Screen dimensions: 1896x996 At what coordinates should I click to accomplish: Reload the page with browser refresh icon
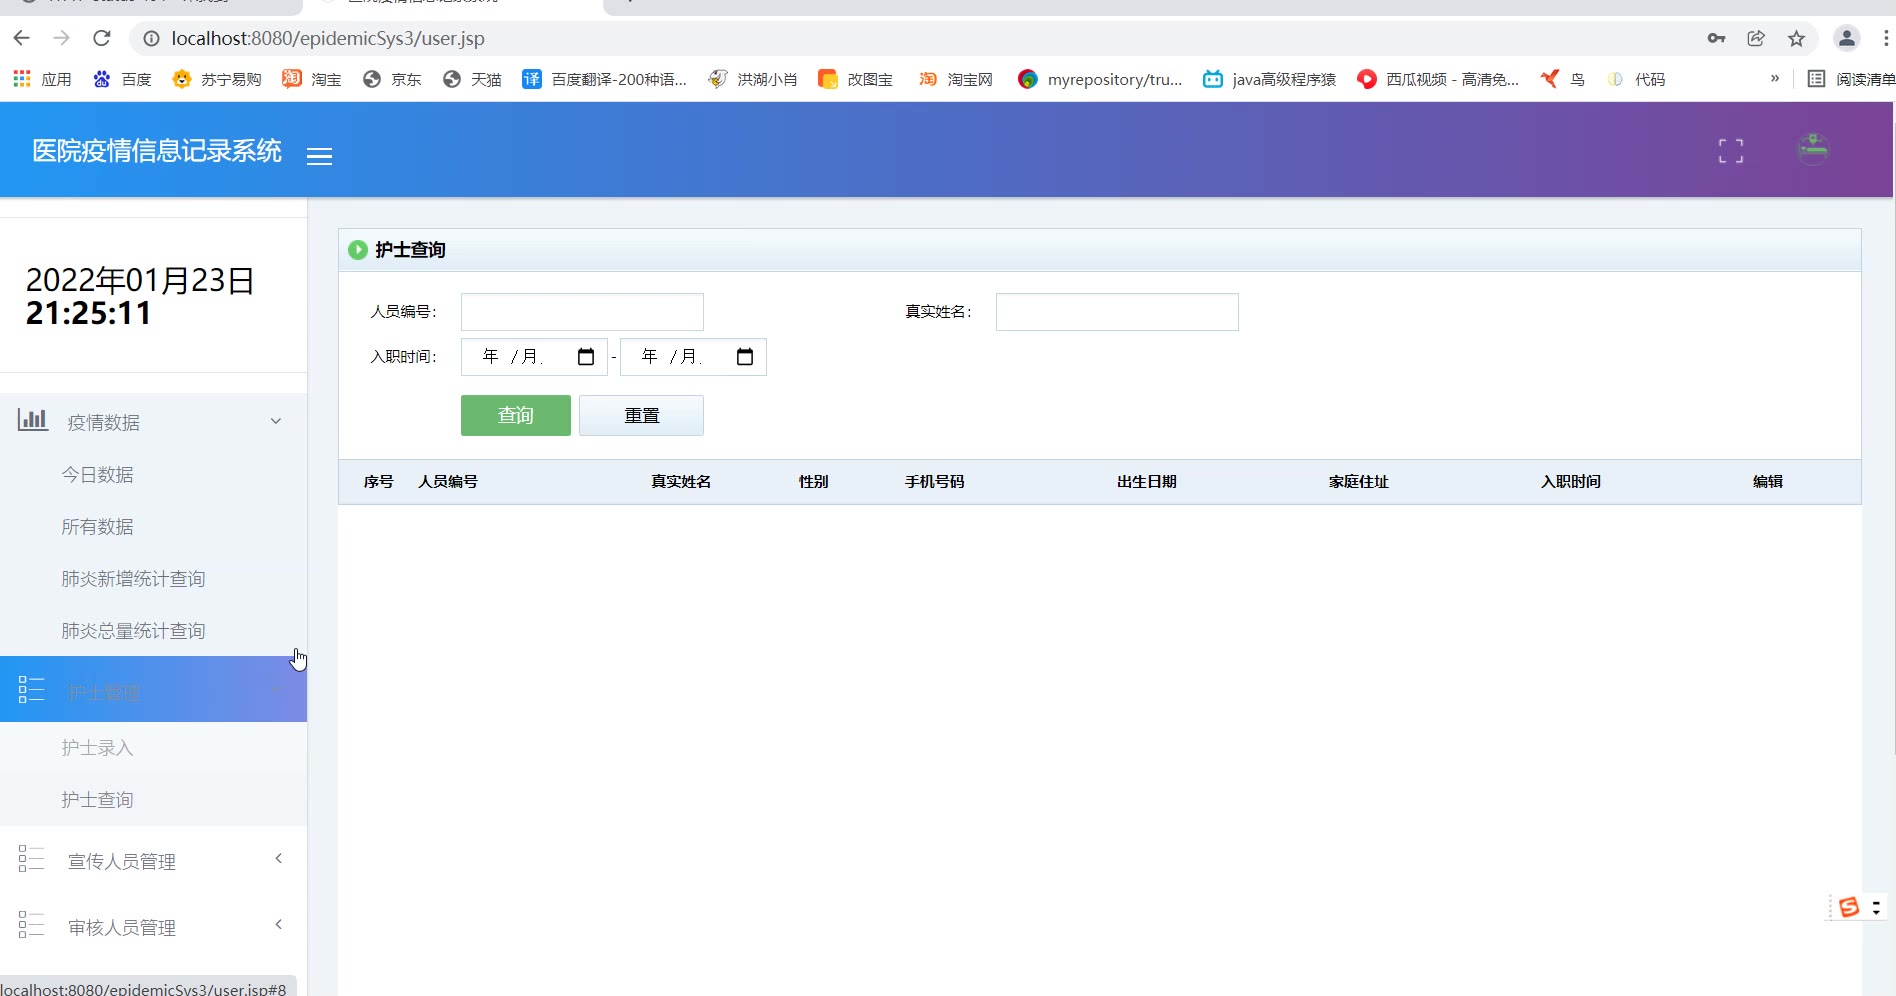[101, 38]
